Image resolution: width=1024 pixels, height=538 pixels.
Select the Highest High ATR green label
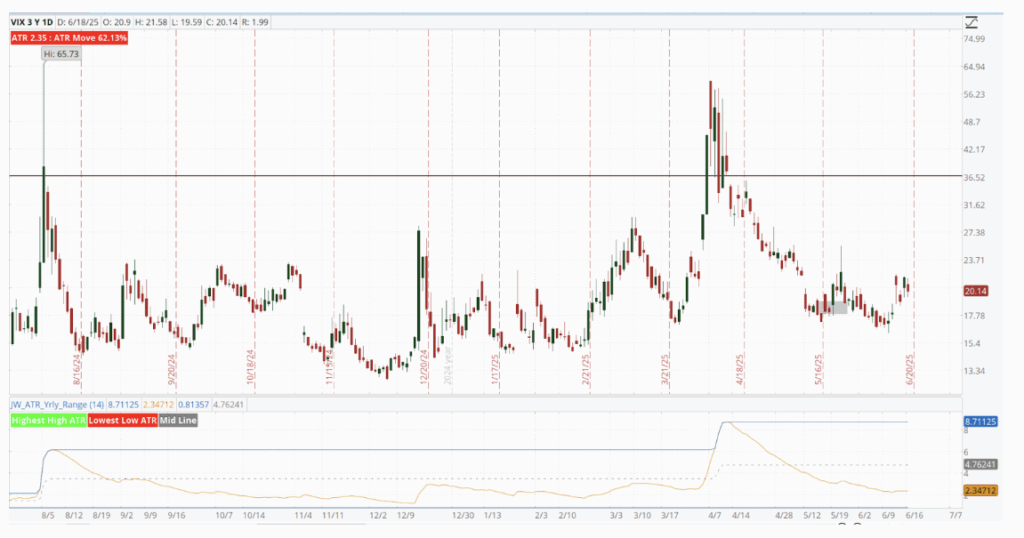[48, 420]
